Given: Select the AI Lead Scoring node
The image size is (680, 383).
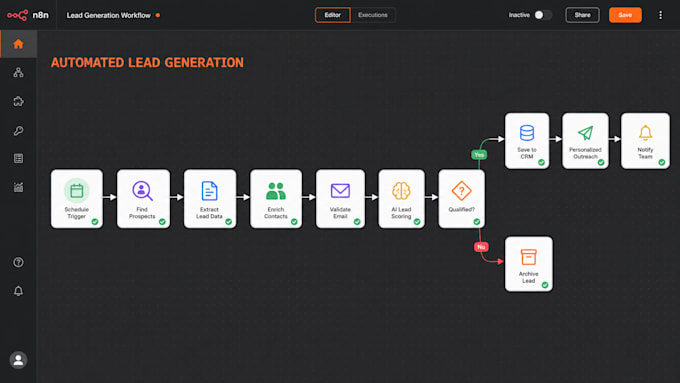Looking at the screenshot, I should pos(401,199).
